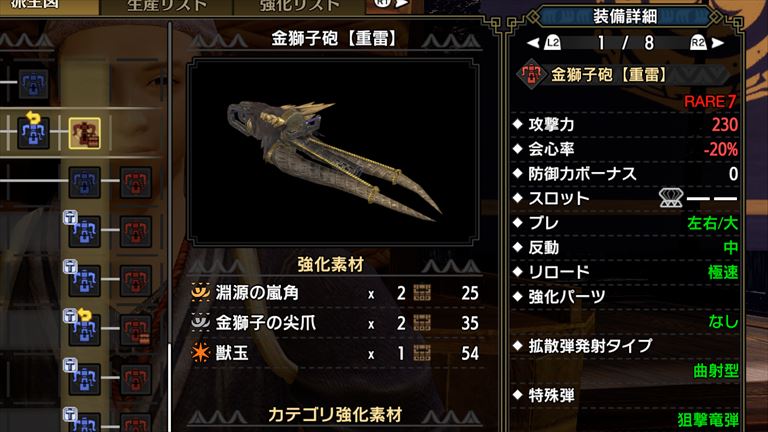This screenshot has width=768, height=432.
Task: Click the 淵源の嵐角 material horn icon
Action: click(x=200, y=292)
